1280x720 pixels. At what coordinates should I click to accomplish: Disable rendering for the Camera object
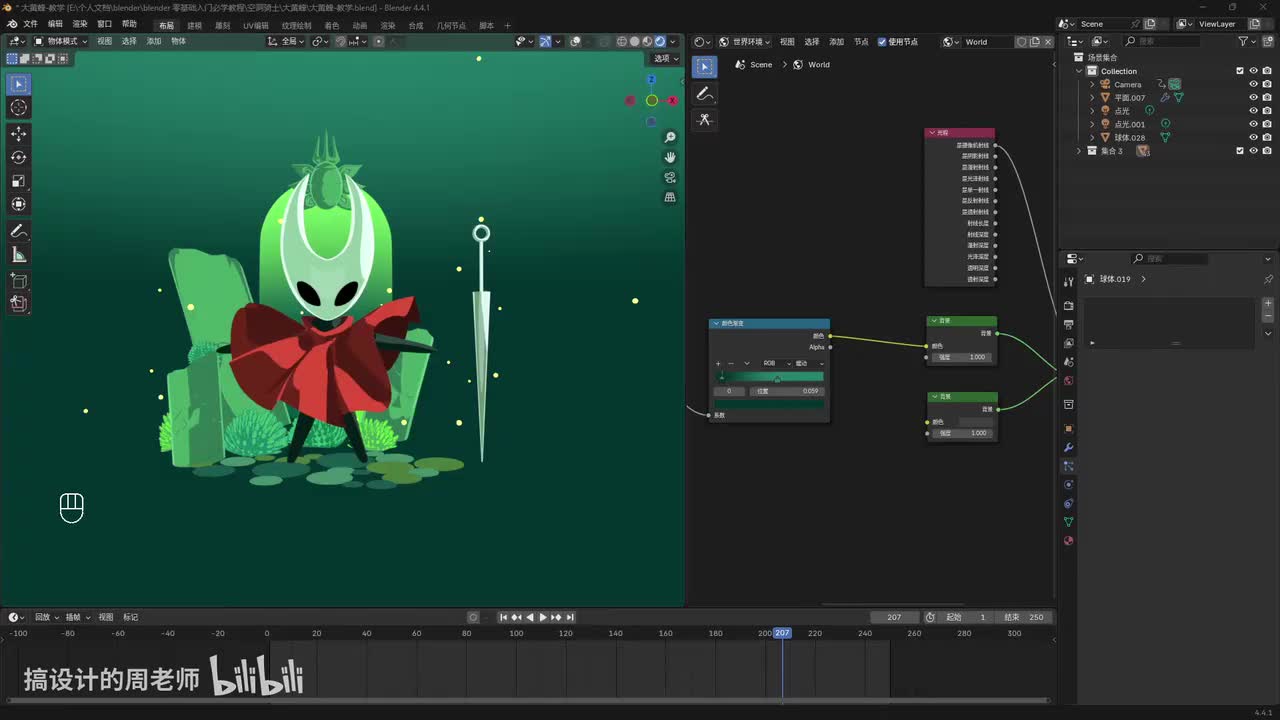[1267, 85]
